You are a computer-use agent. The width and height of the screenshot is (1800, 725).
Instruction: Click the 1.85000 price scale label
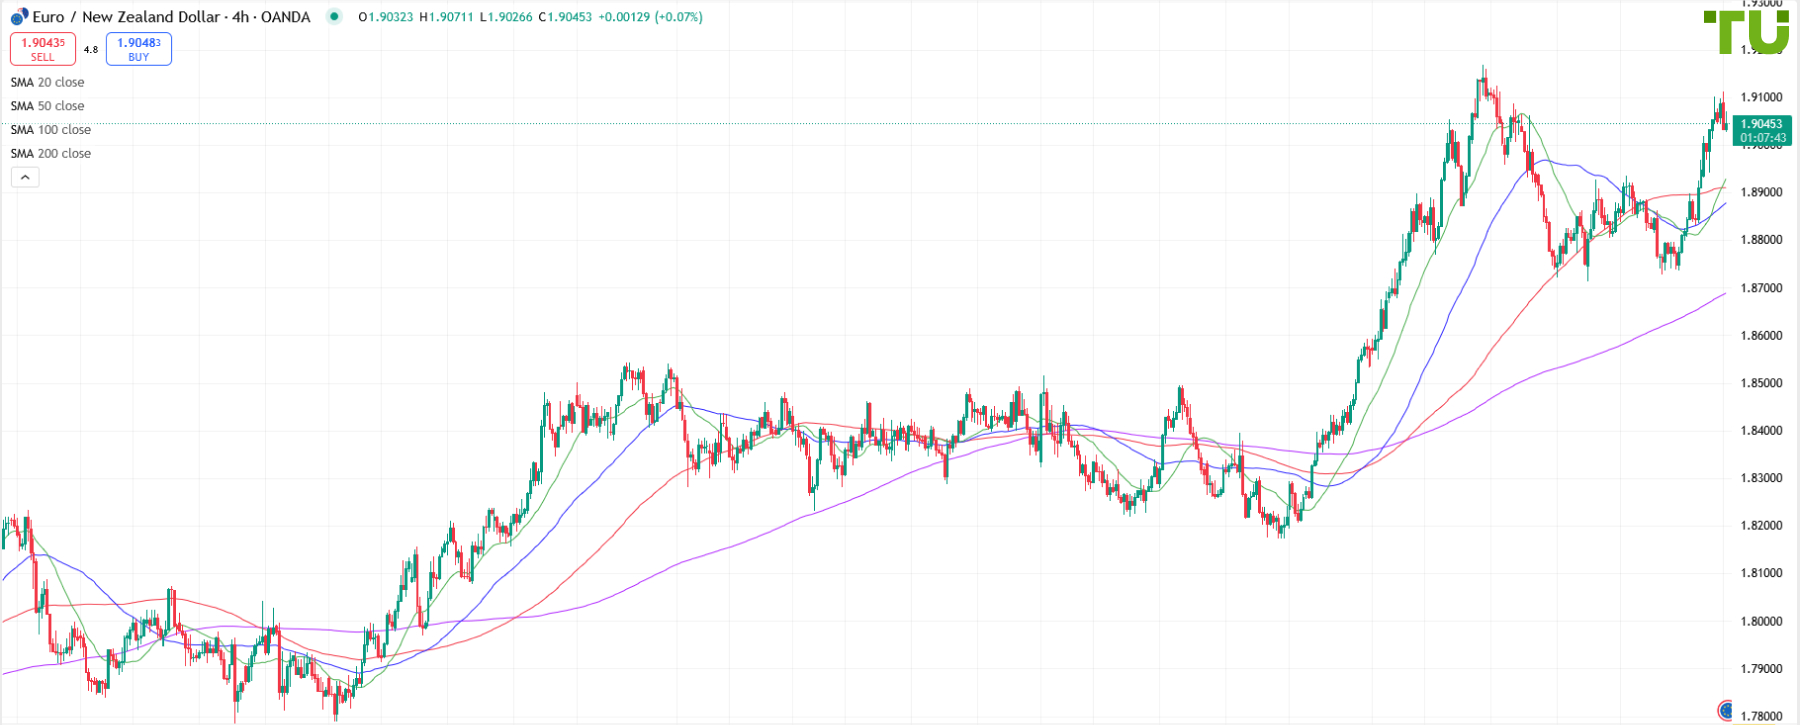click(x=1762, y=383)
